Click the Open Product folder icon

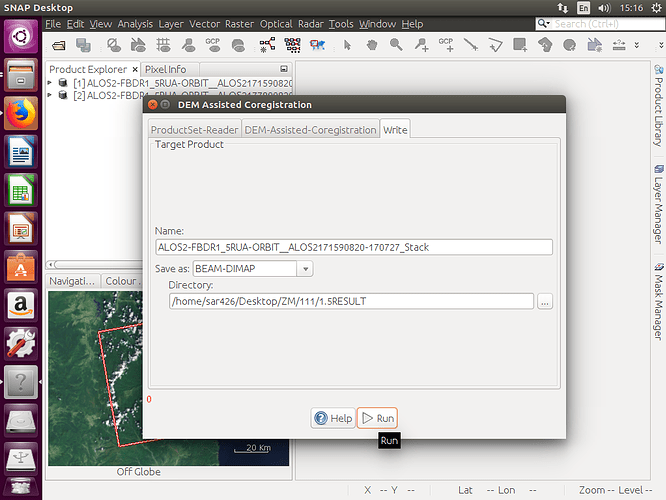(x=59, y=45)
